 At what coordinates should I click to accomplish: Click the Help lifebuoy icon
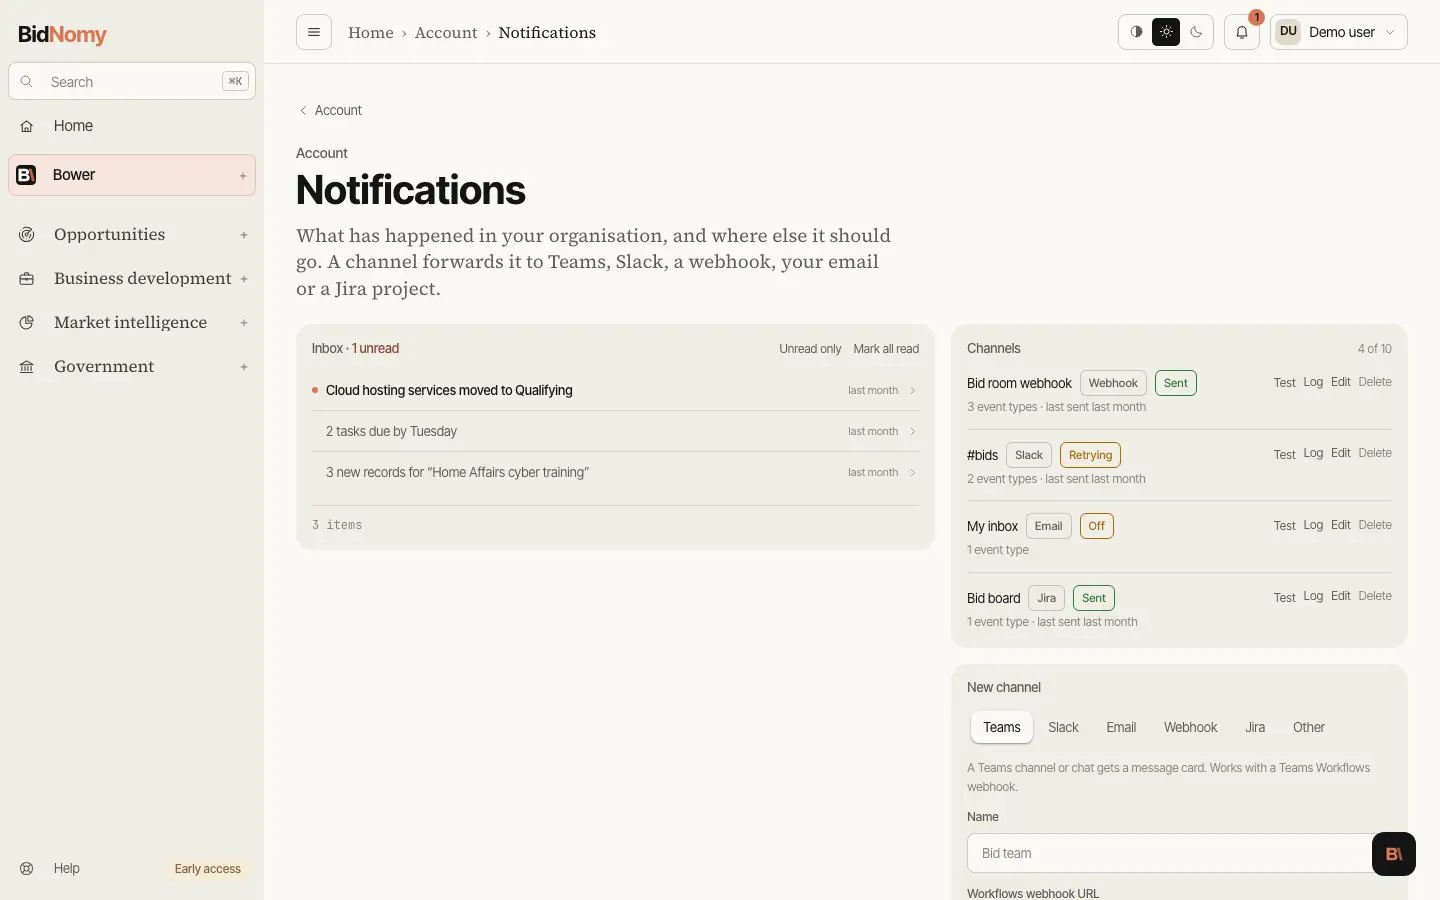pos(27,868)
